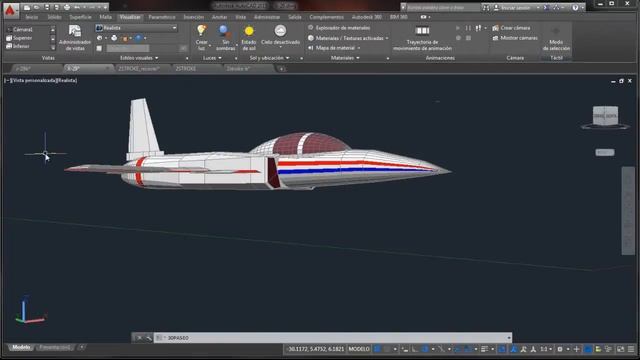
Task: Switch to the Anotar ribbon tab
Action: pyautogui.click(x=220, y=17)
